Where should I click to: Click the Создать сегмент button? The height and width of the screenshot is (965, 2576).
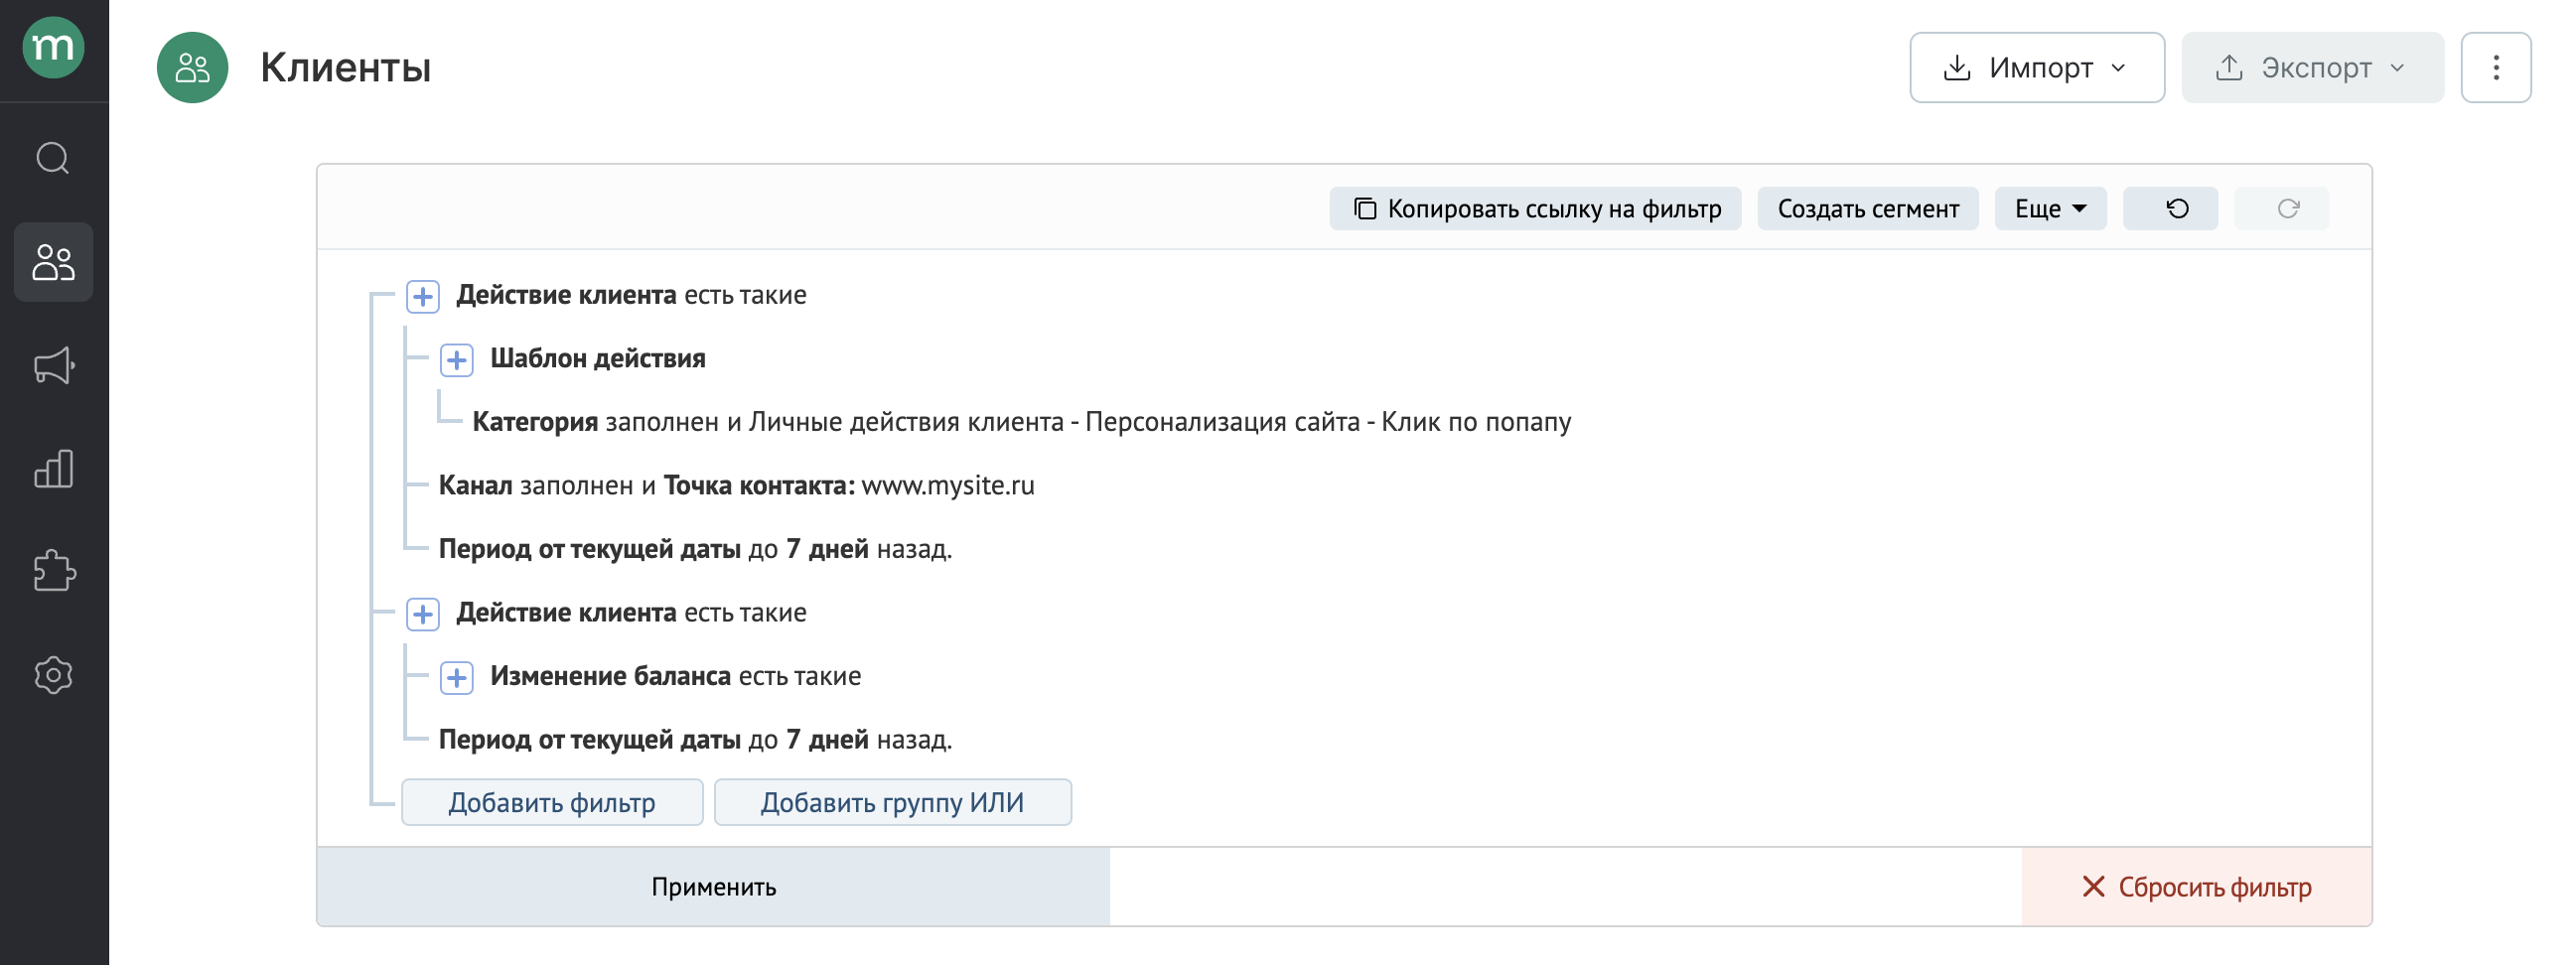(x=1867, y=208)
